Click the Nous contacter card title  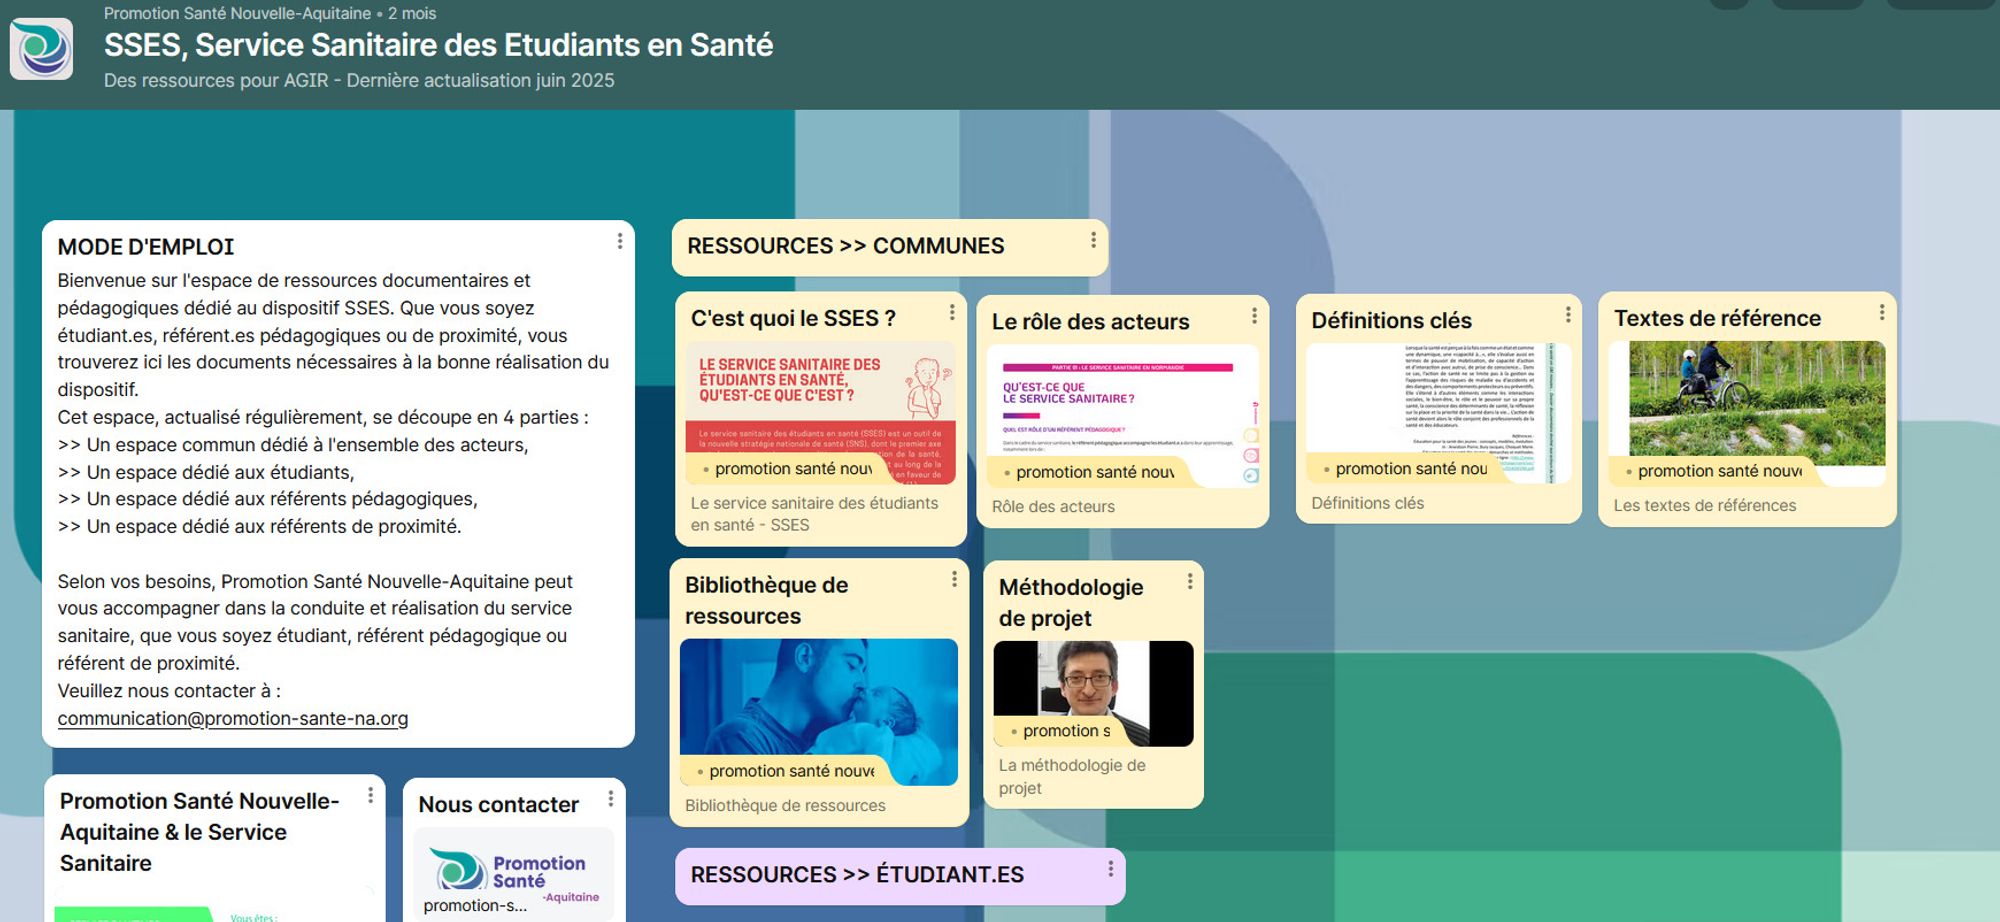tap(498, 804)
